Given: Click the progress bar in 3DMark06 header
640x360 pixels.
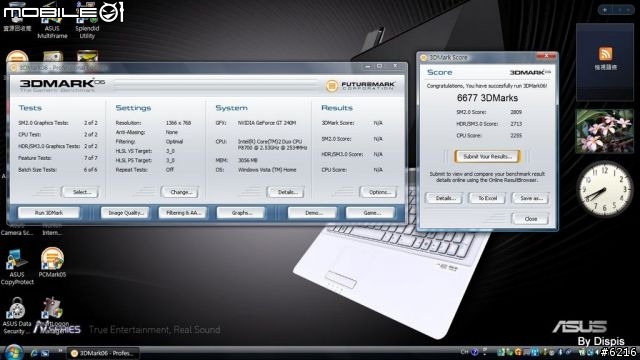Looking at the screenshot, I should coord(215,85).
